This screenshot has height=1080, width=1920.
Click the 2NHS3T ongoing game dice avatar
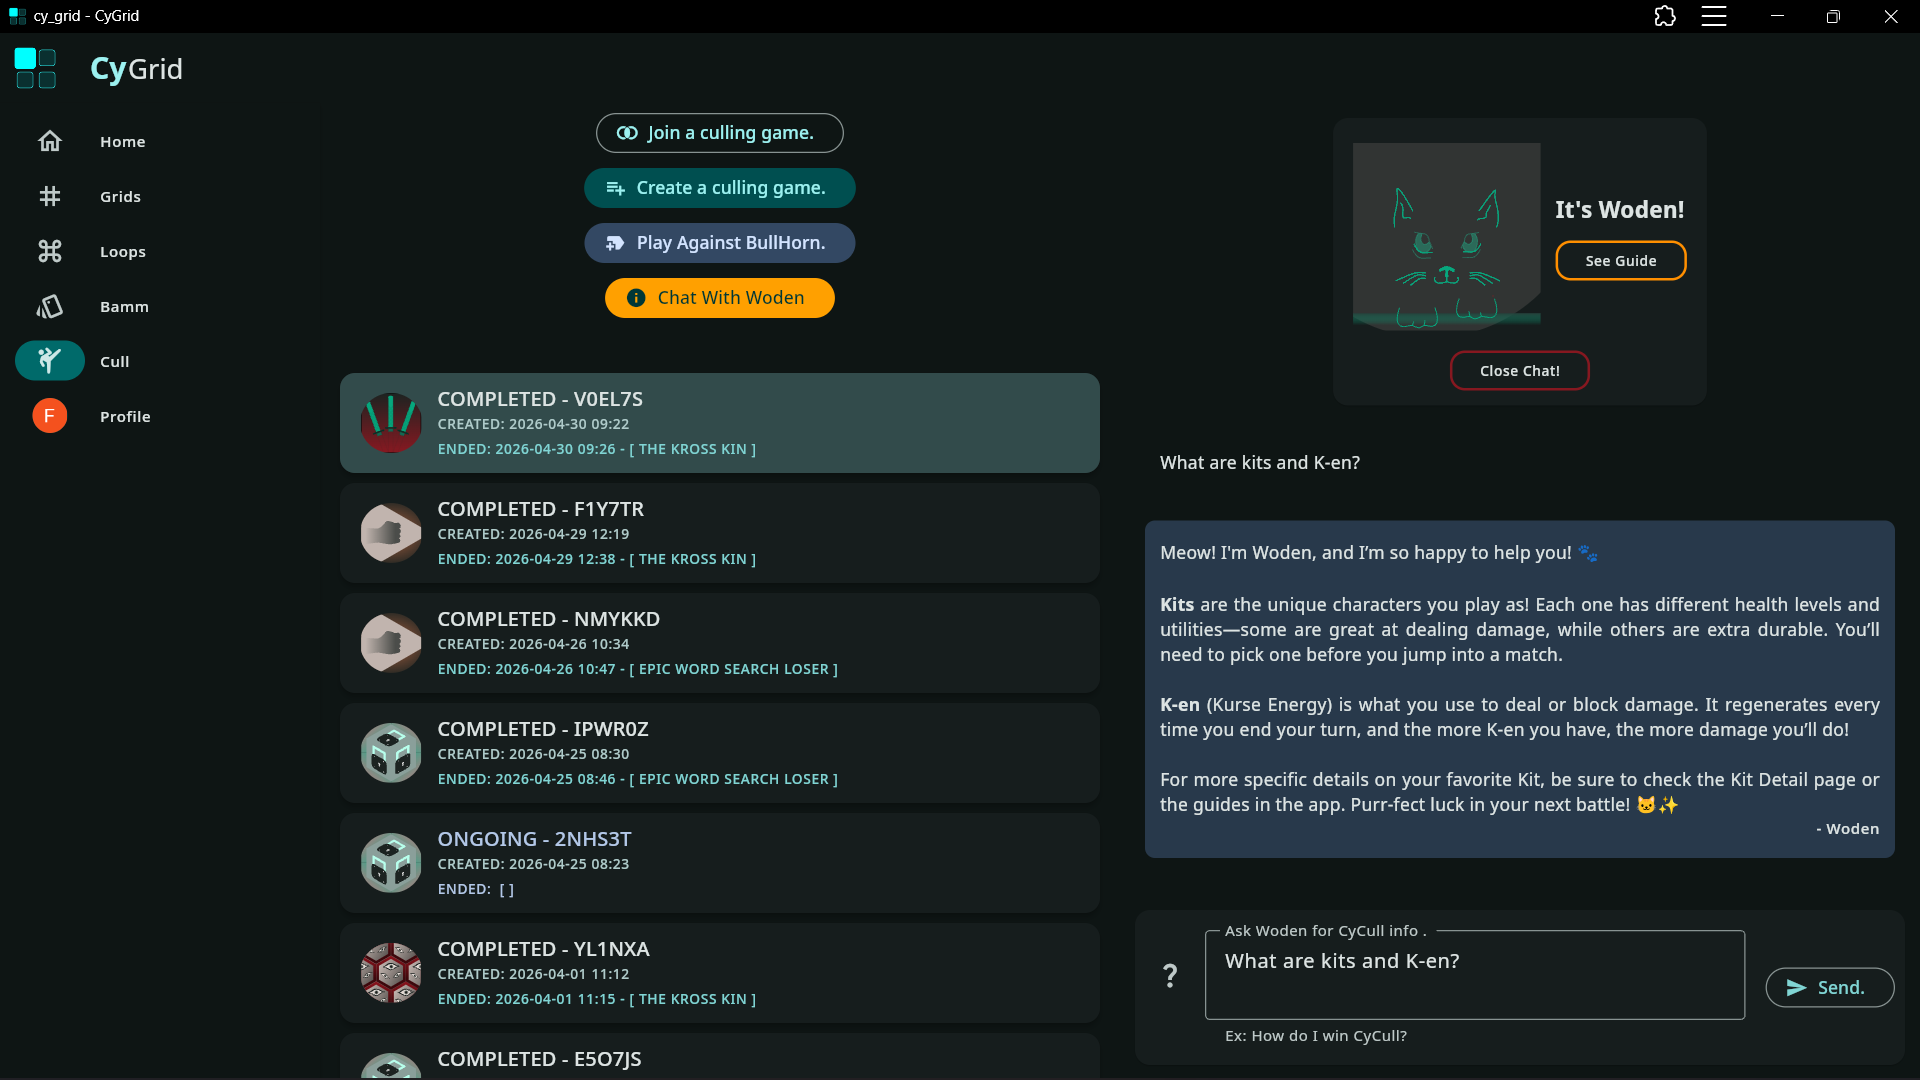pyautogui.click(x=391, y=863)
